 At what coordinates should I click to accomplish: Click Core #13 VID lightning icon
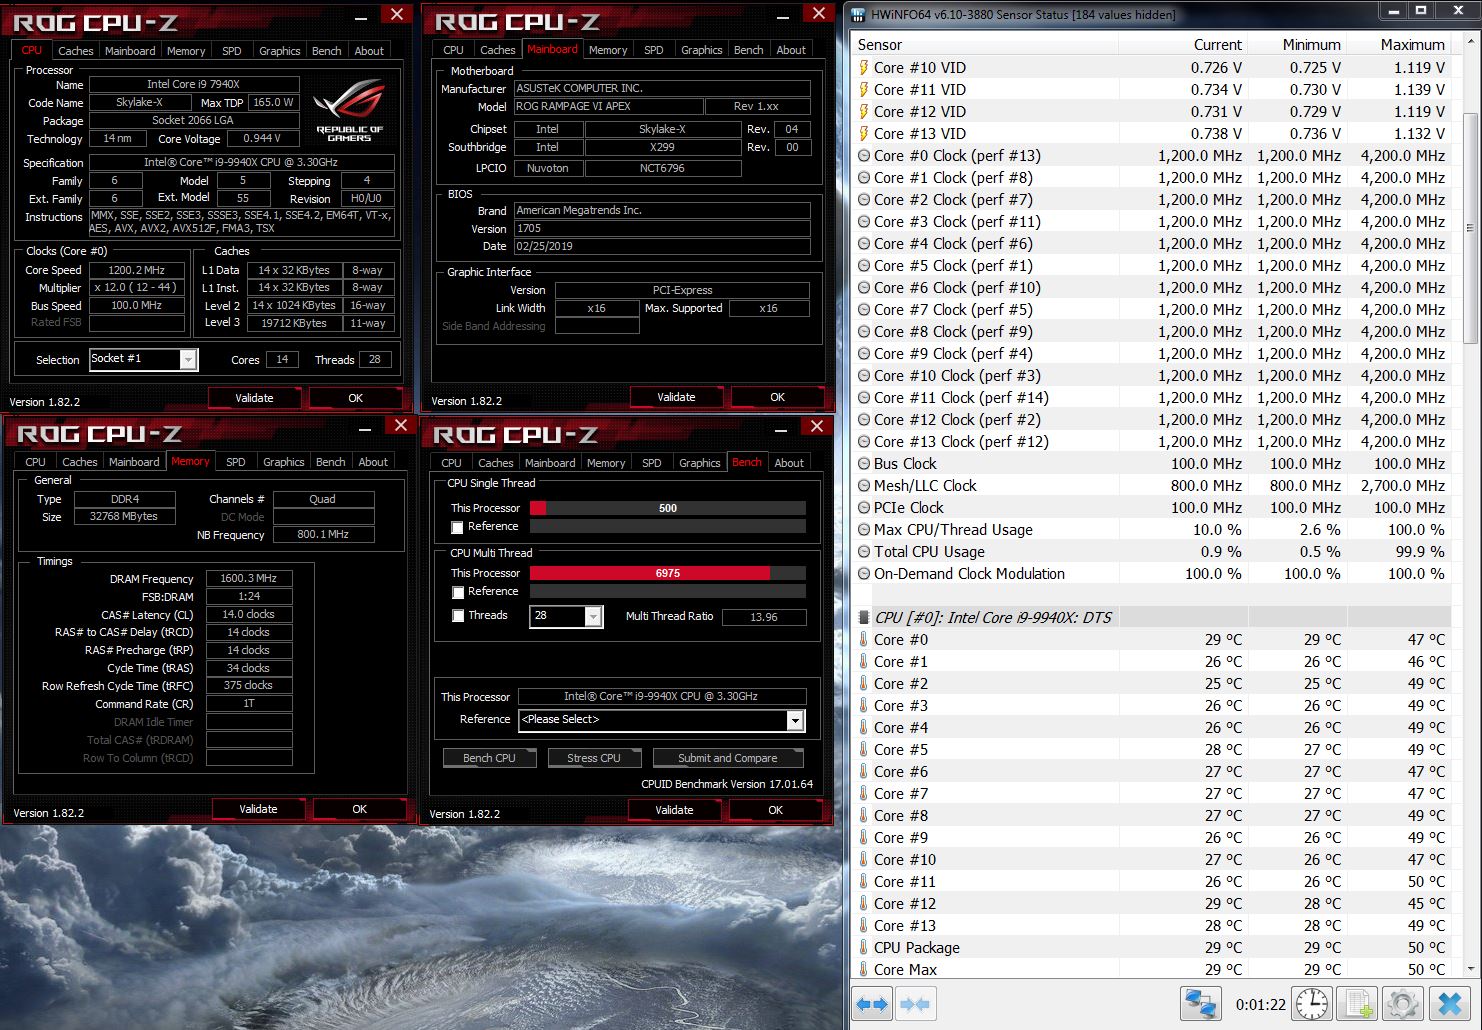pyautogui.click(x=864, y=134)
